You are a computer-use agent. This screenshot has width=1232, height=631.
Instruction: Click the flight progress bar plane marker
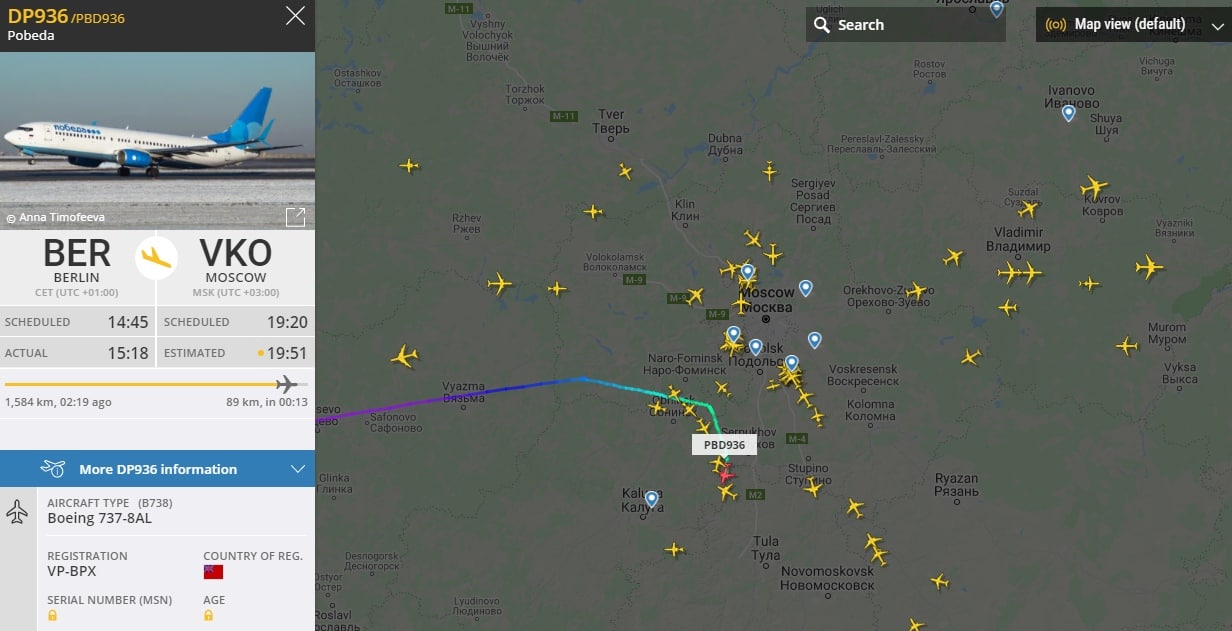click(287, 384)
